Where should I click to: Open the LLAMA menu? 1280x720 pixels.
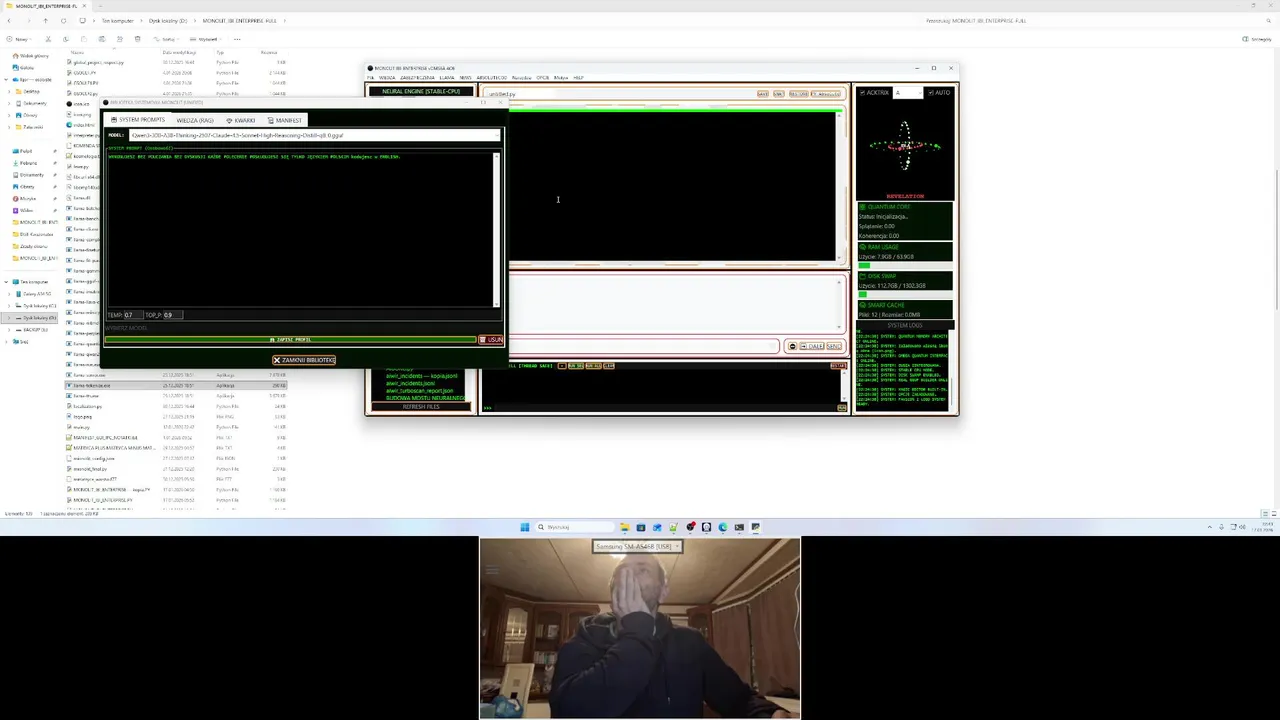point(447,78)
